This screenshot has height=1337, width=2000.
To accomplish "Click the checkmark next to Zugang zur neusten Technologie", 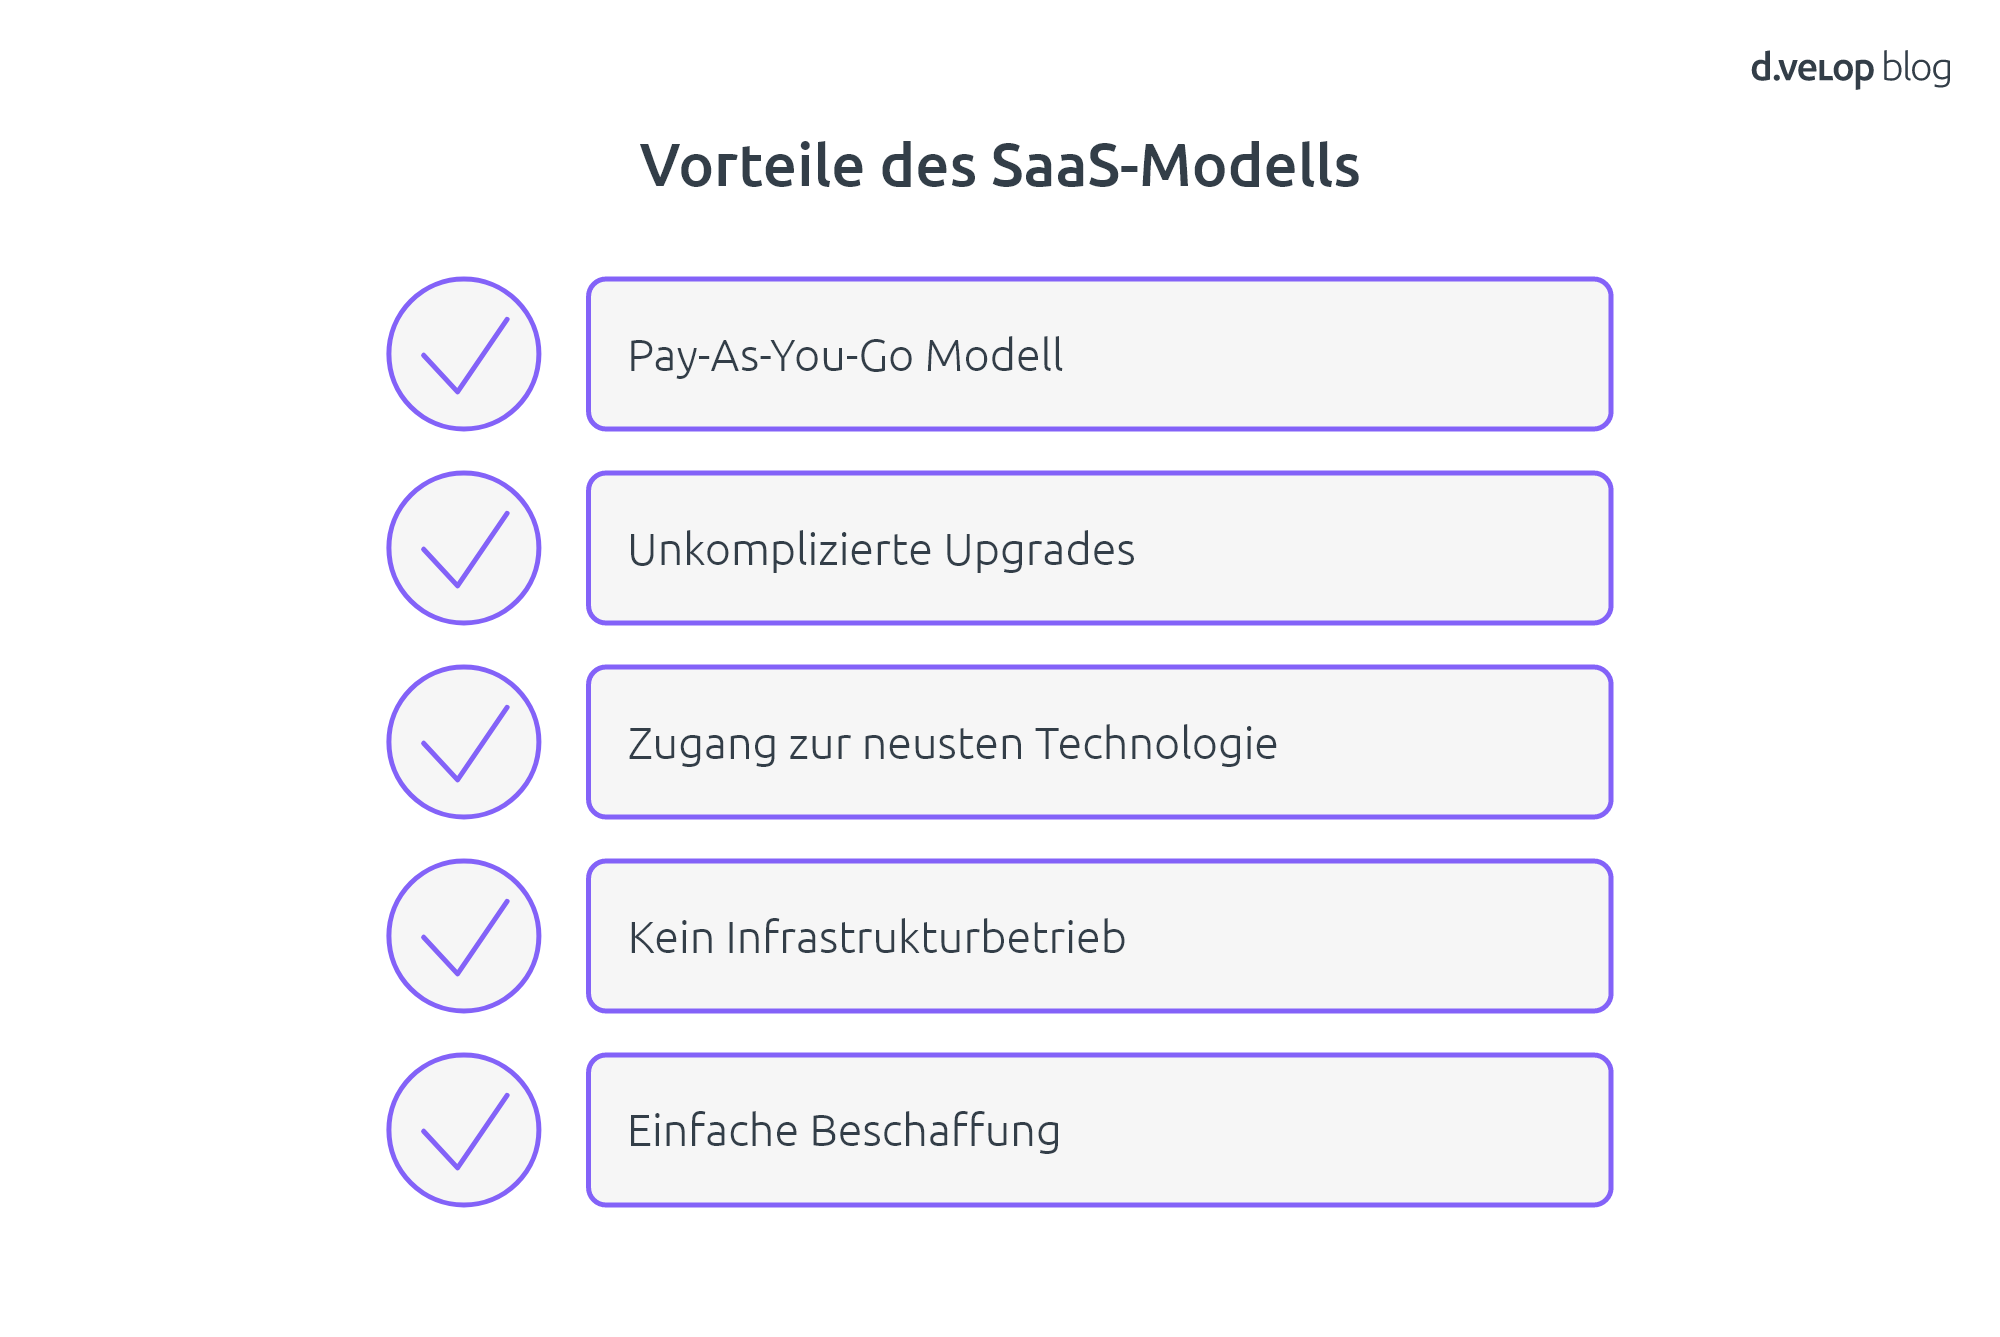I will coord(464,742).
